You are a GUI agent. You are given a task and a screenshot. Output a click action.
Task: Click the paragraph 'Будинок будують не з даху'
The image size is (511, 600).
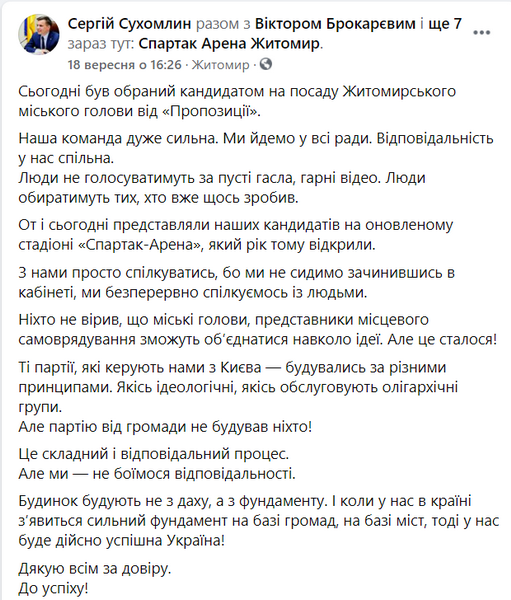tap(259, 521)
